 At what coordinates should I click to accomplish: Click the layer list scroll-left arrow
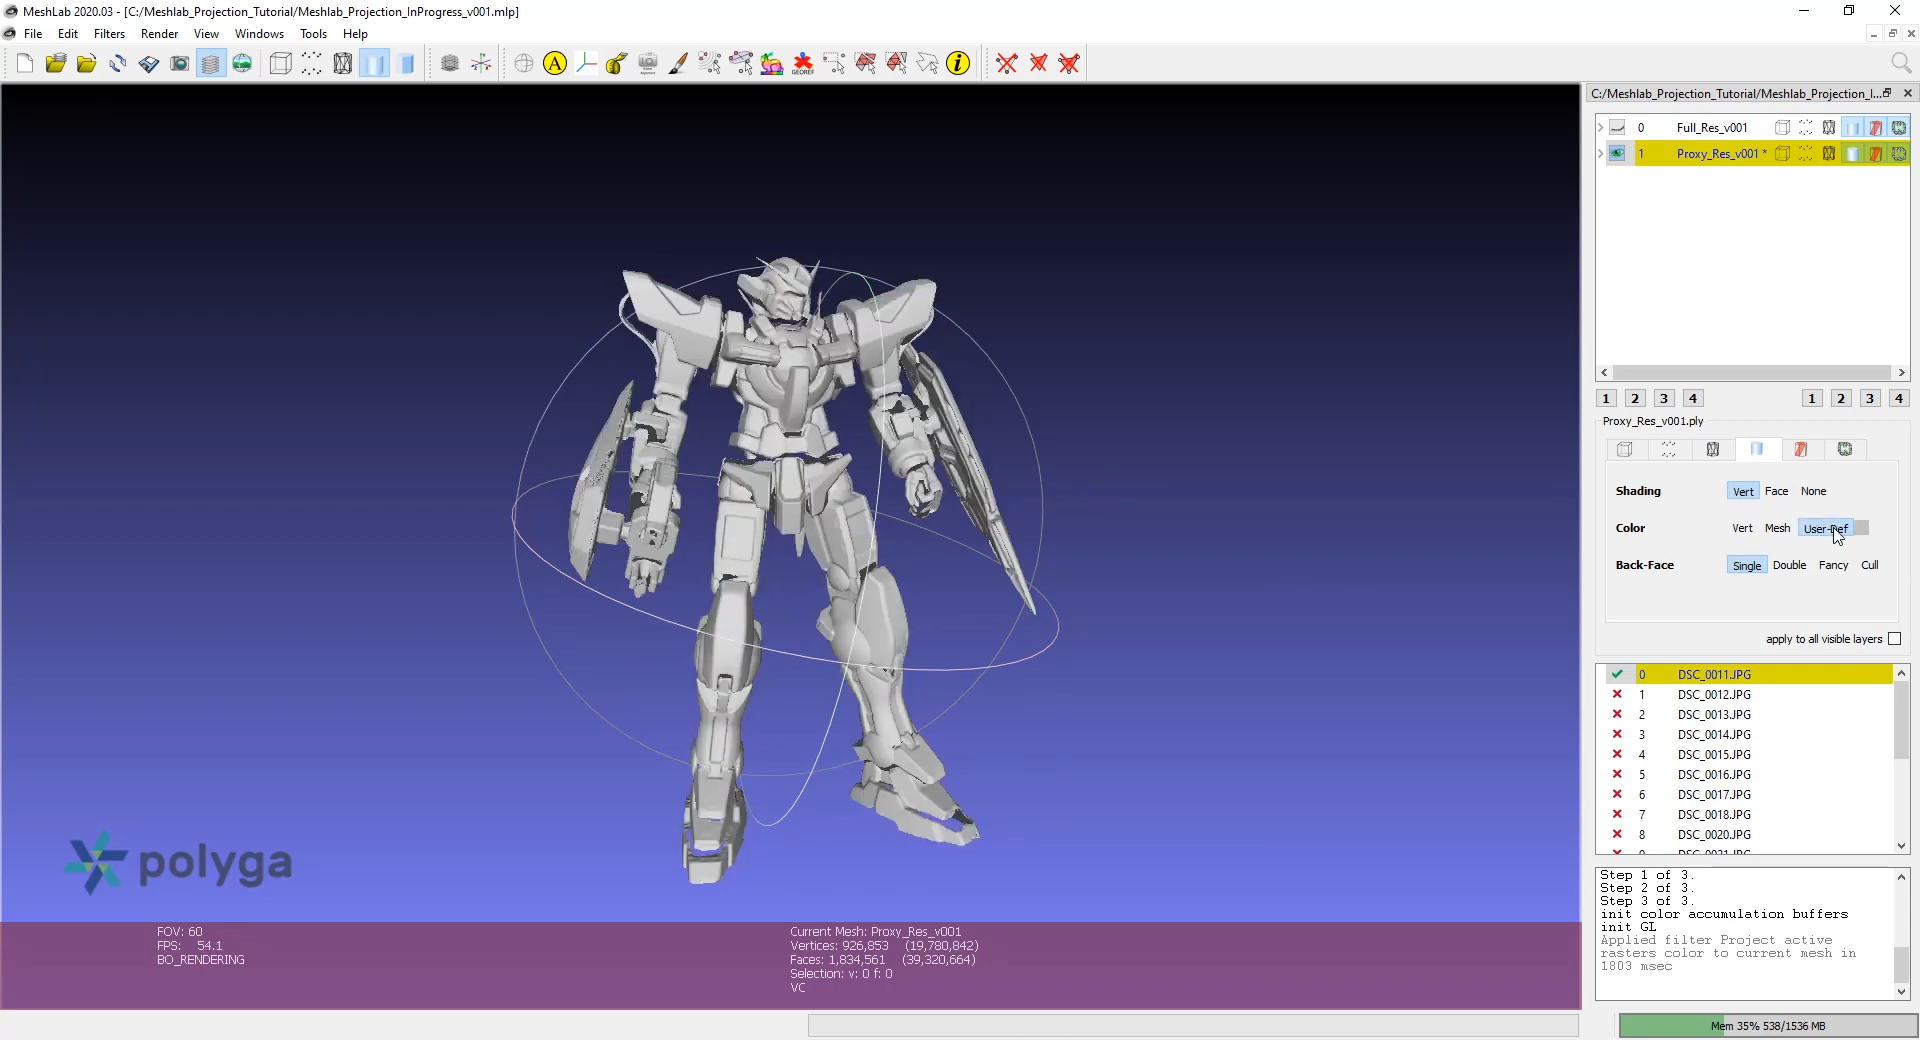1604,373
